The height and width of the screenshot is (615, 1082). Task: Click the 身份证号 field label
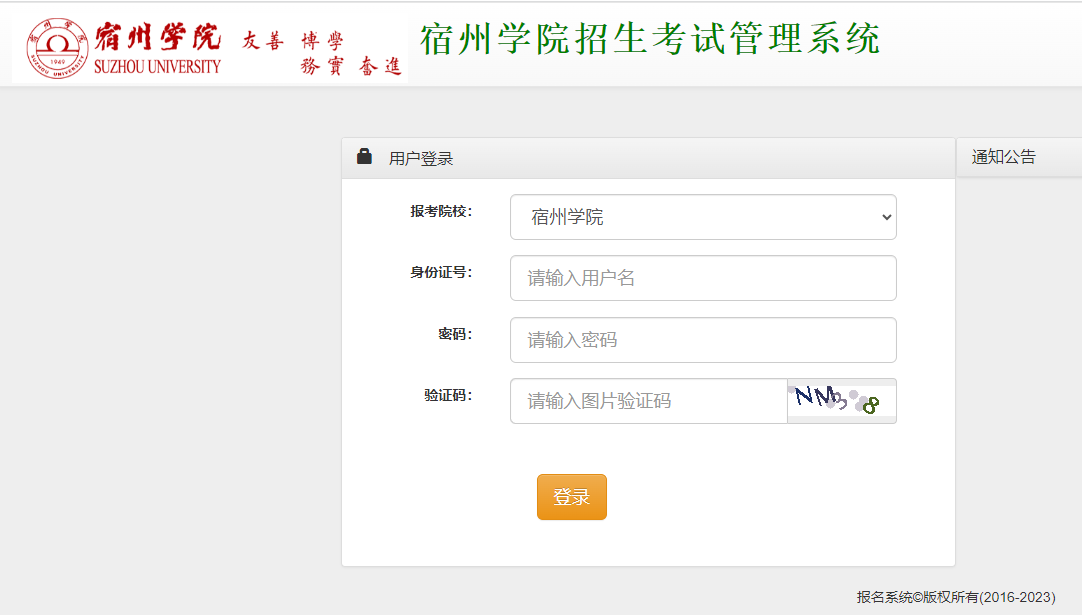click(x=440, y=272)
